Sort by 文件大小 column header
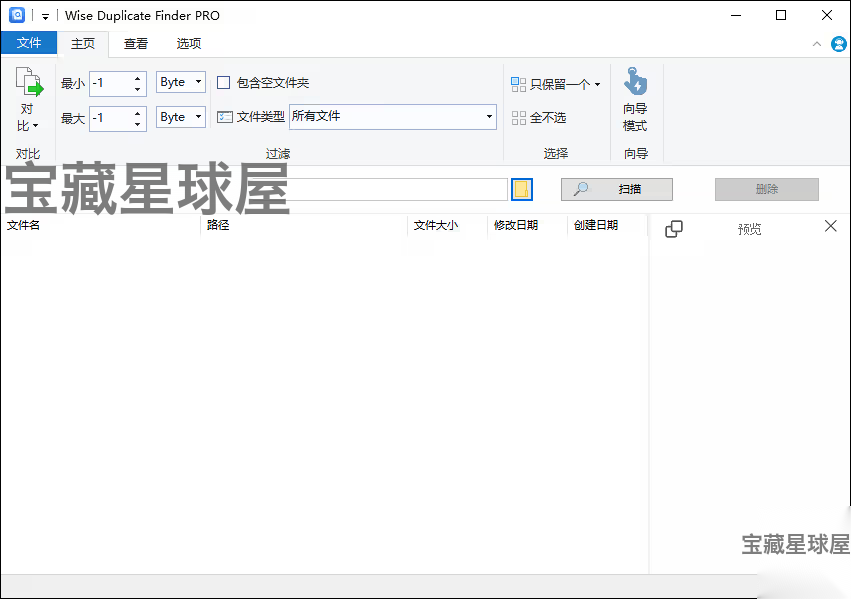Image resolution: width=851 pixels, height=599 pixels. coord(447,225)
